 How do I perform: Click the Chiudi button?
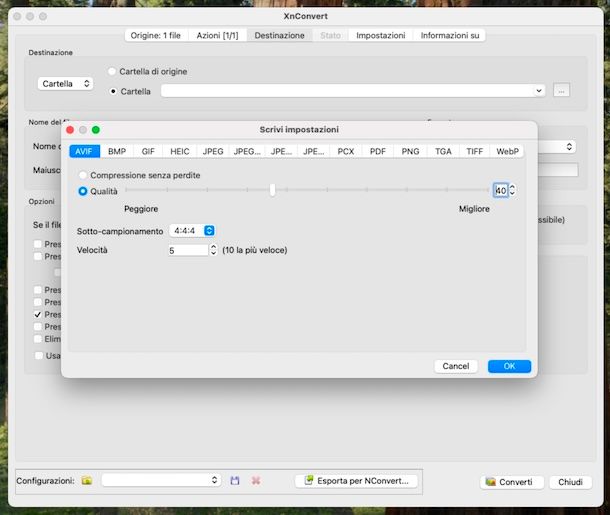click(570, 482)
